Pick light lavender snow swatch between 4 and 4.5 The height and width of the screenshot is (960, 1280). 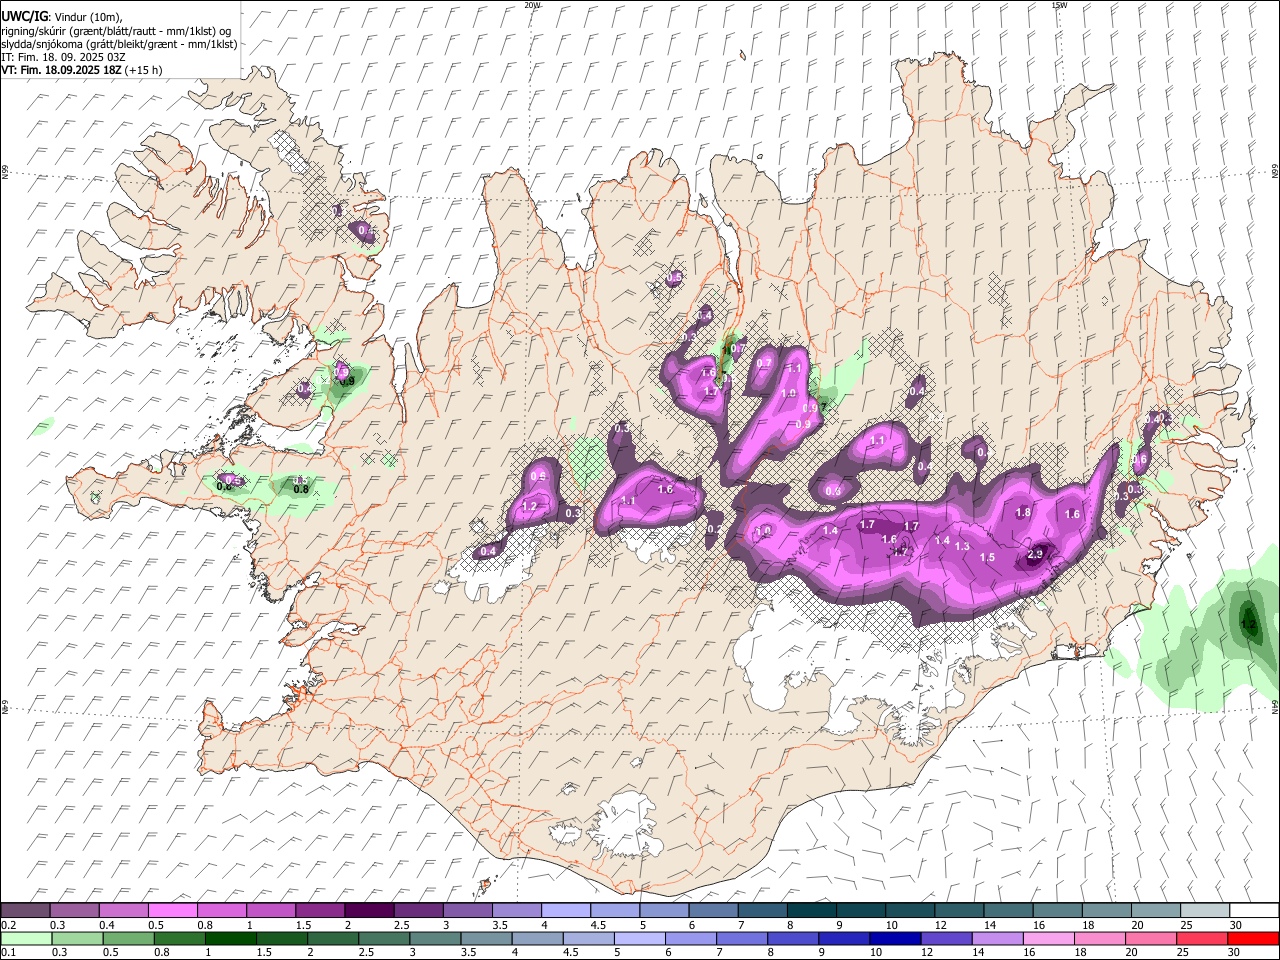565,911
